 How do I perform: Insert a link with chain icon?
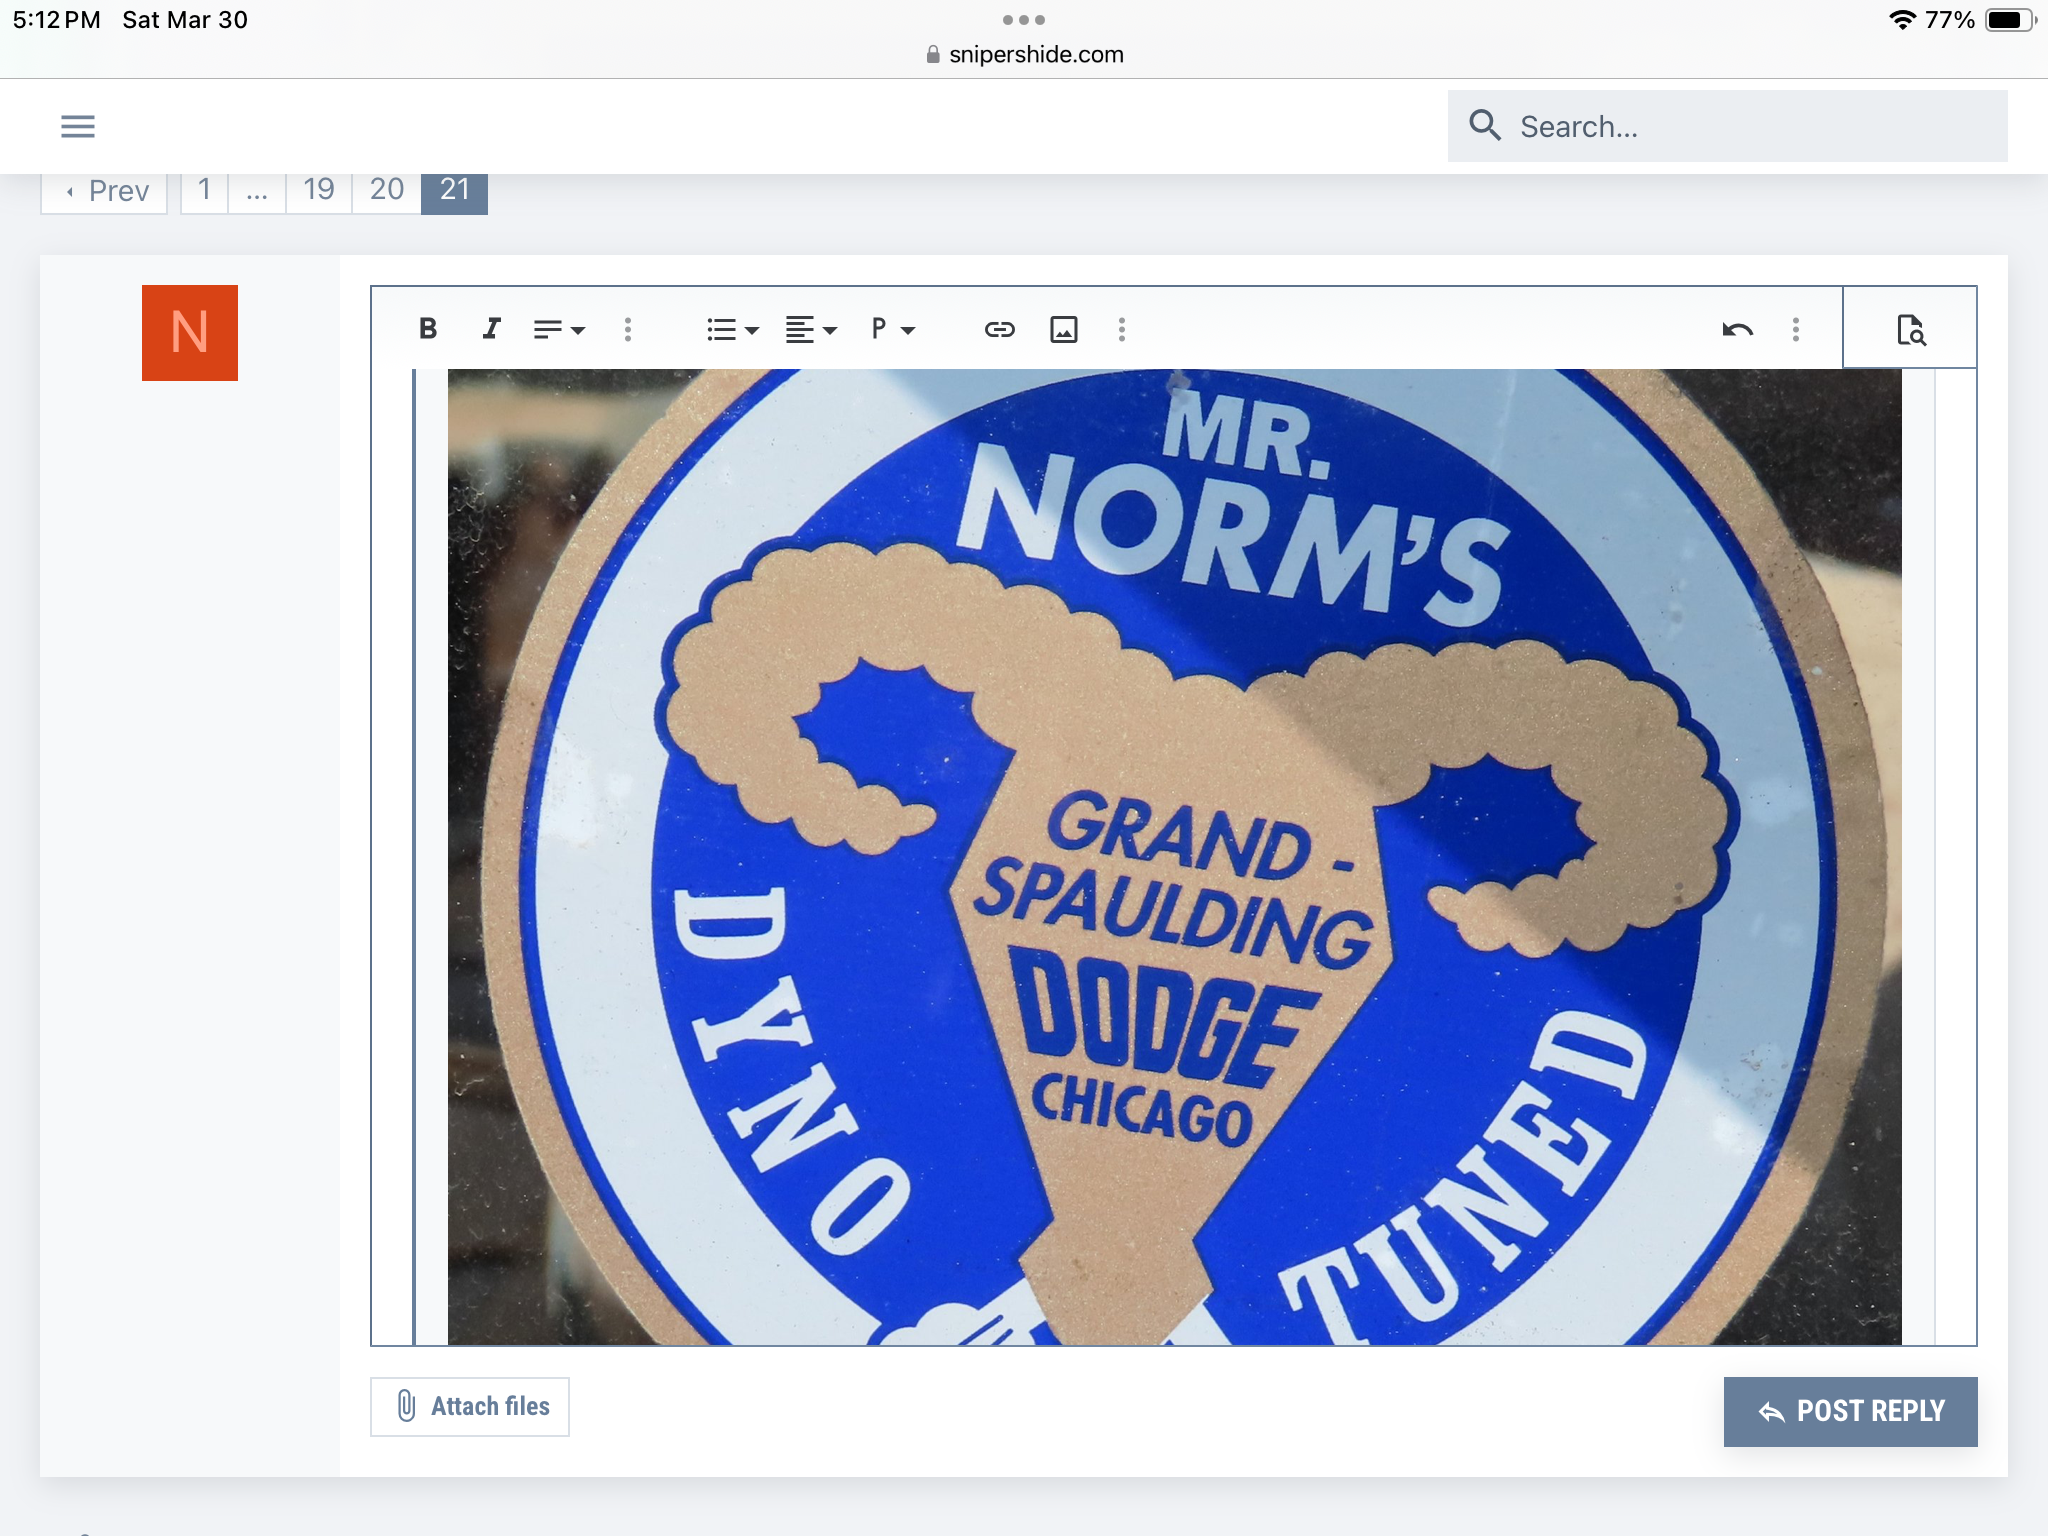point(1000,329)
